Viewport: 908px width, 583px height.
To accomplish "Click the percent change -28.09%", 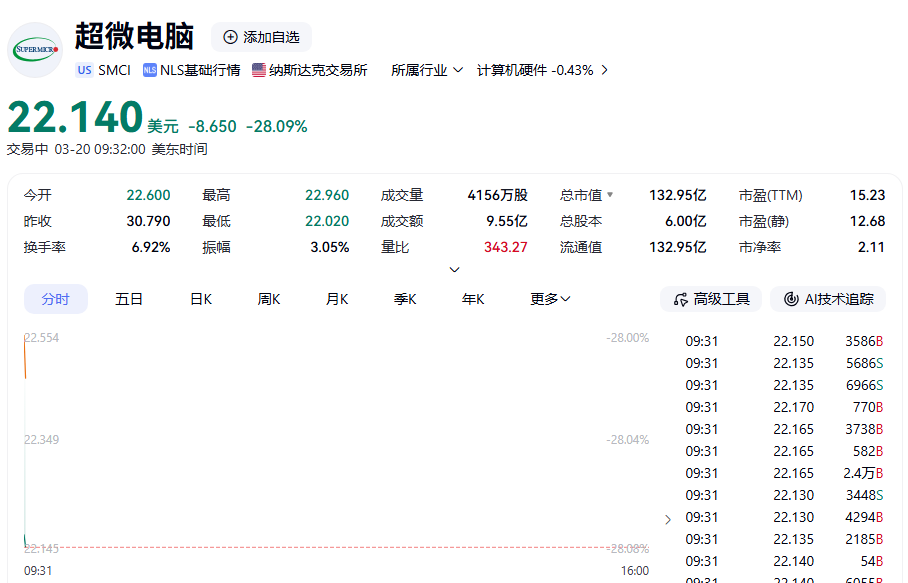I will click(x=277, y=126).
